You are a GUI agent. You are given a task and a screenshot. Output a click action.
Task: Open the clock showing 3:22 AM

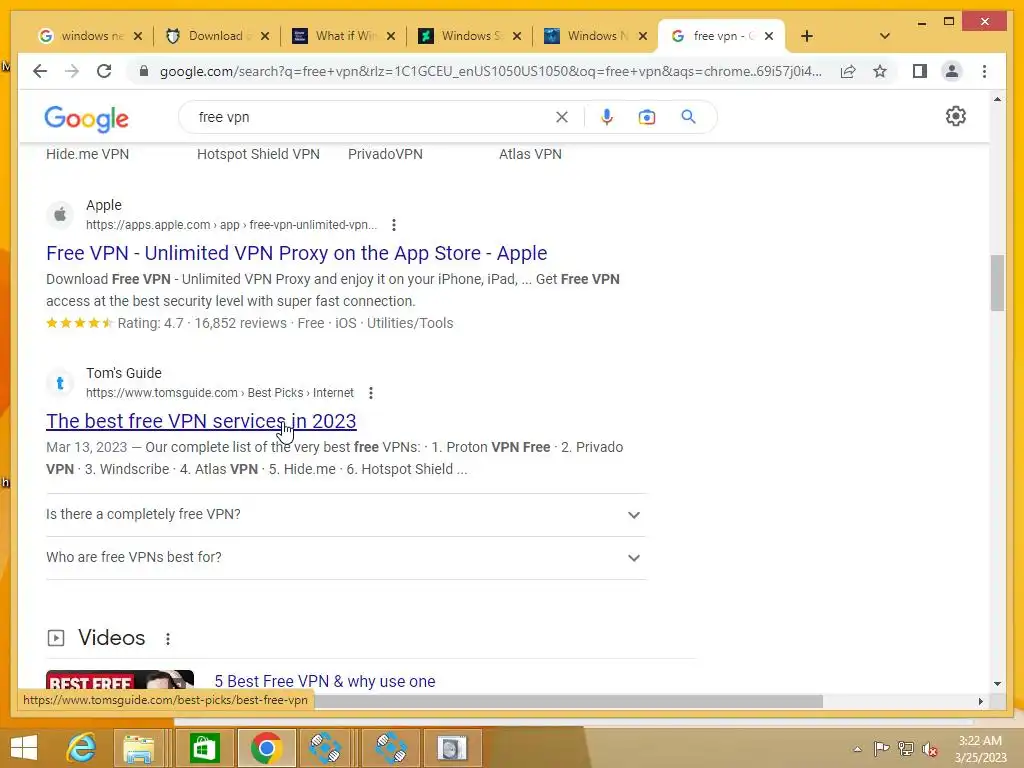(x=980, y=749)
